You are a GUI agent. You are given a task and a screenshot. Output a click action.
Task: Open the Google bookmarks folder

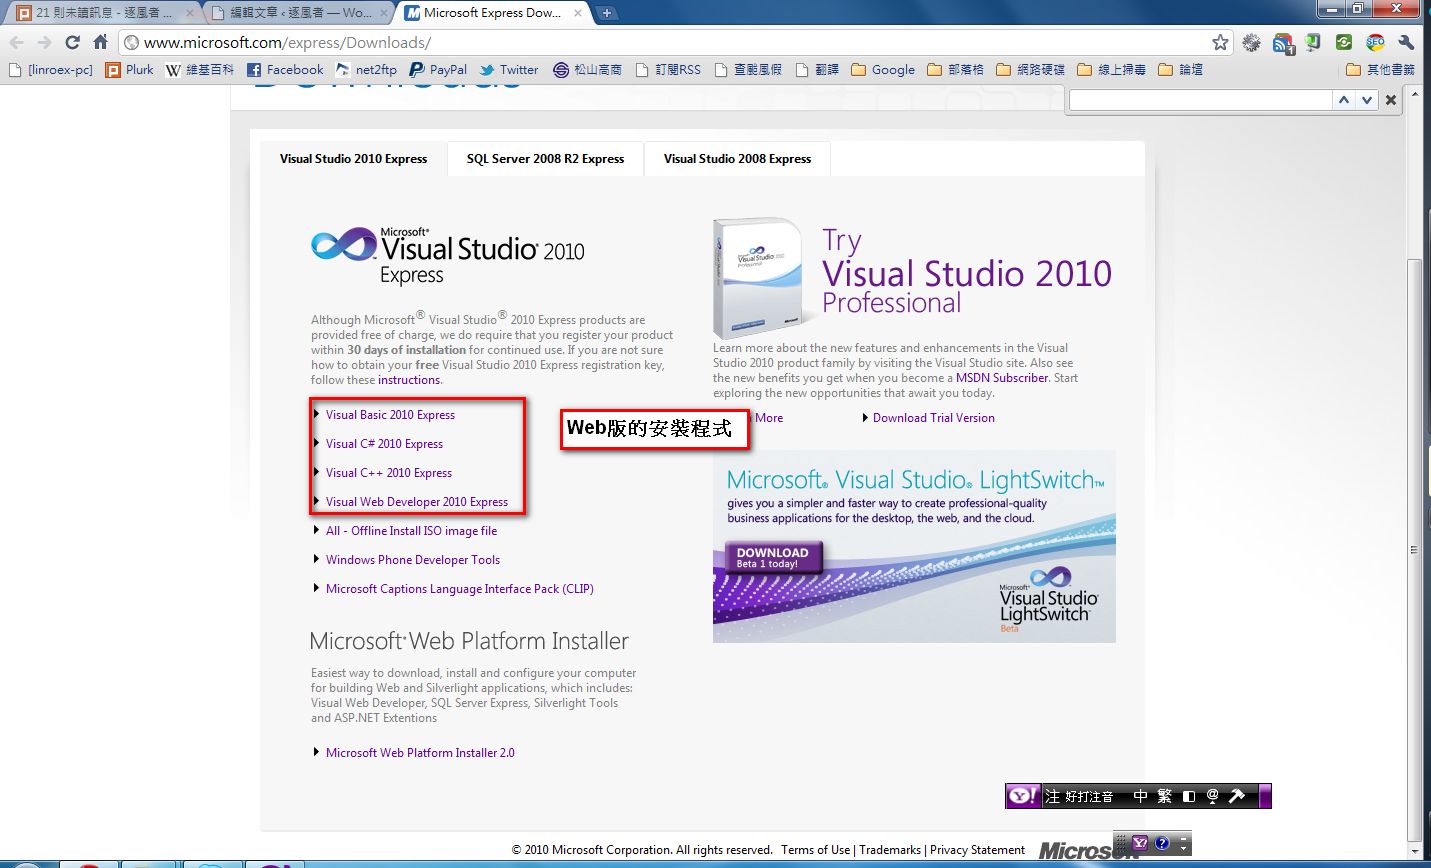click(x=883, y=69)
